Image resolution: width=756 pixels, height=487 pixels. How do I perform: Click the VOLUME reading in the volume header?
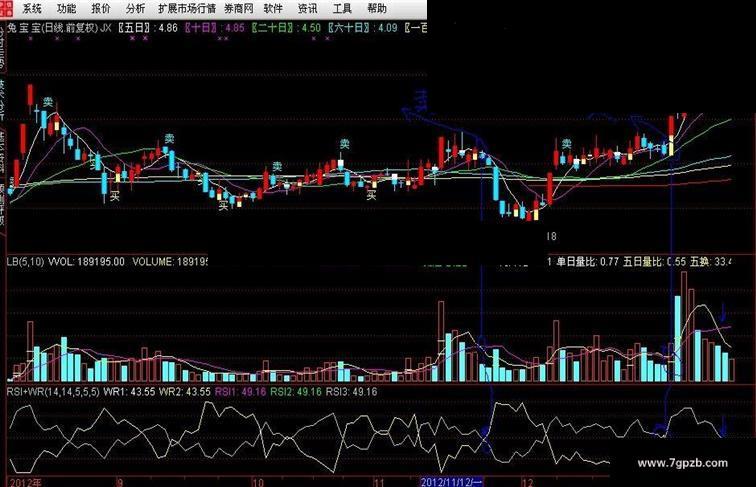170,261
